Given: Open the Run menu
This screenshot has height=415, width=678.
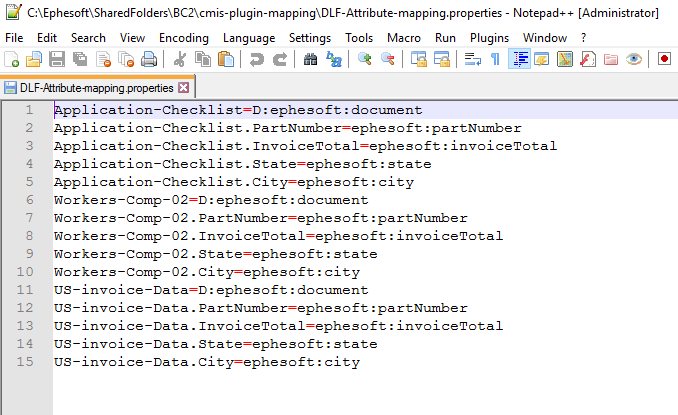Looking at the screenshot, I should (x=445, y=38).
